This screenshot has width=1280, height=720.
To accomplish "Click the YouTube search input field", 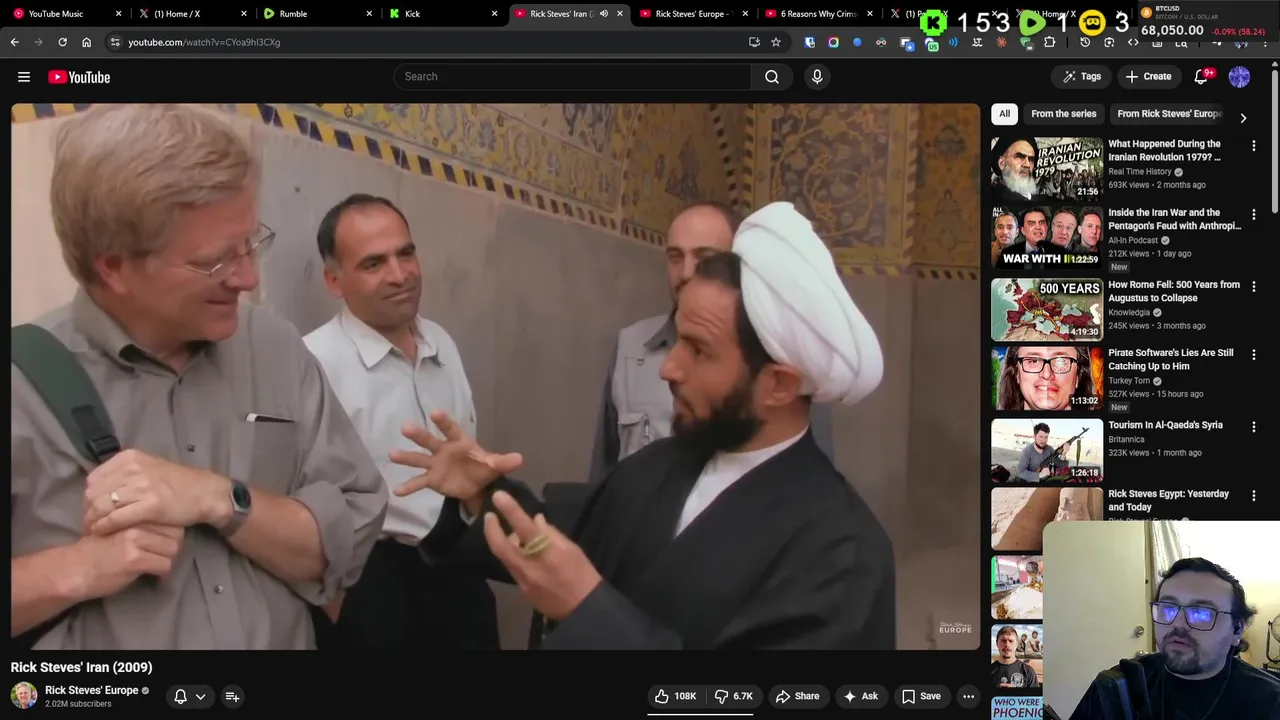I will click(x=572, y=77).
